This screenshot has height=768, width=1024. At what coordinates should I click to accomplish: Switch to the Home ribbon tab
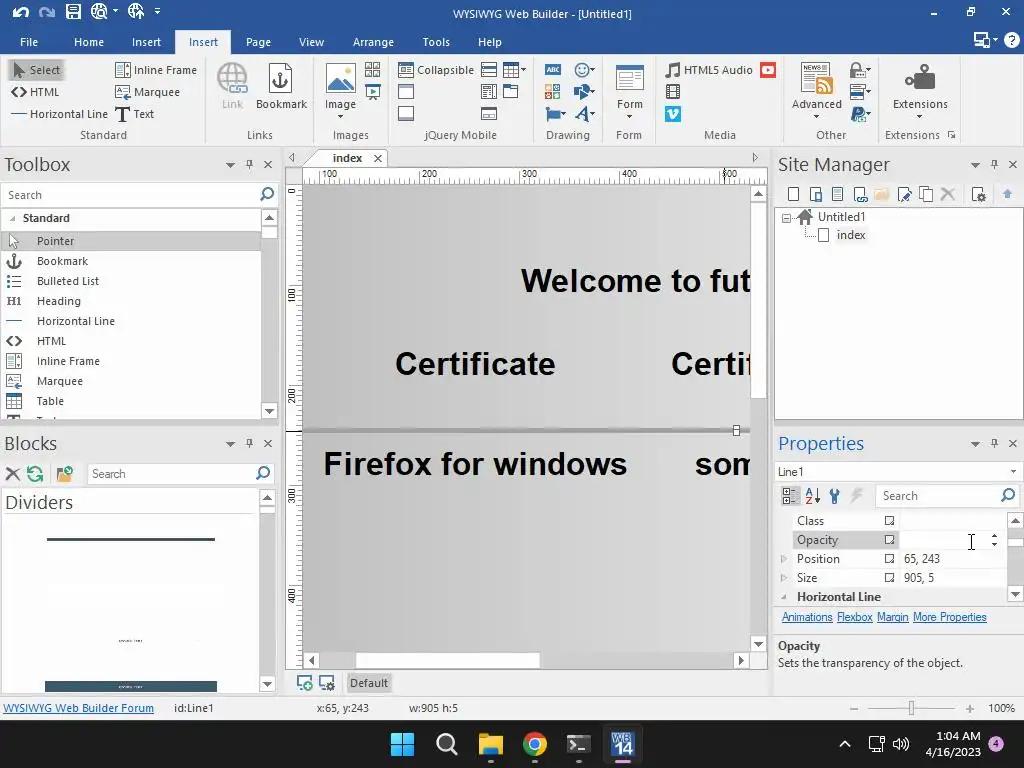click(x=89, y=42)
